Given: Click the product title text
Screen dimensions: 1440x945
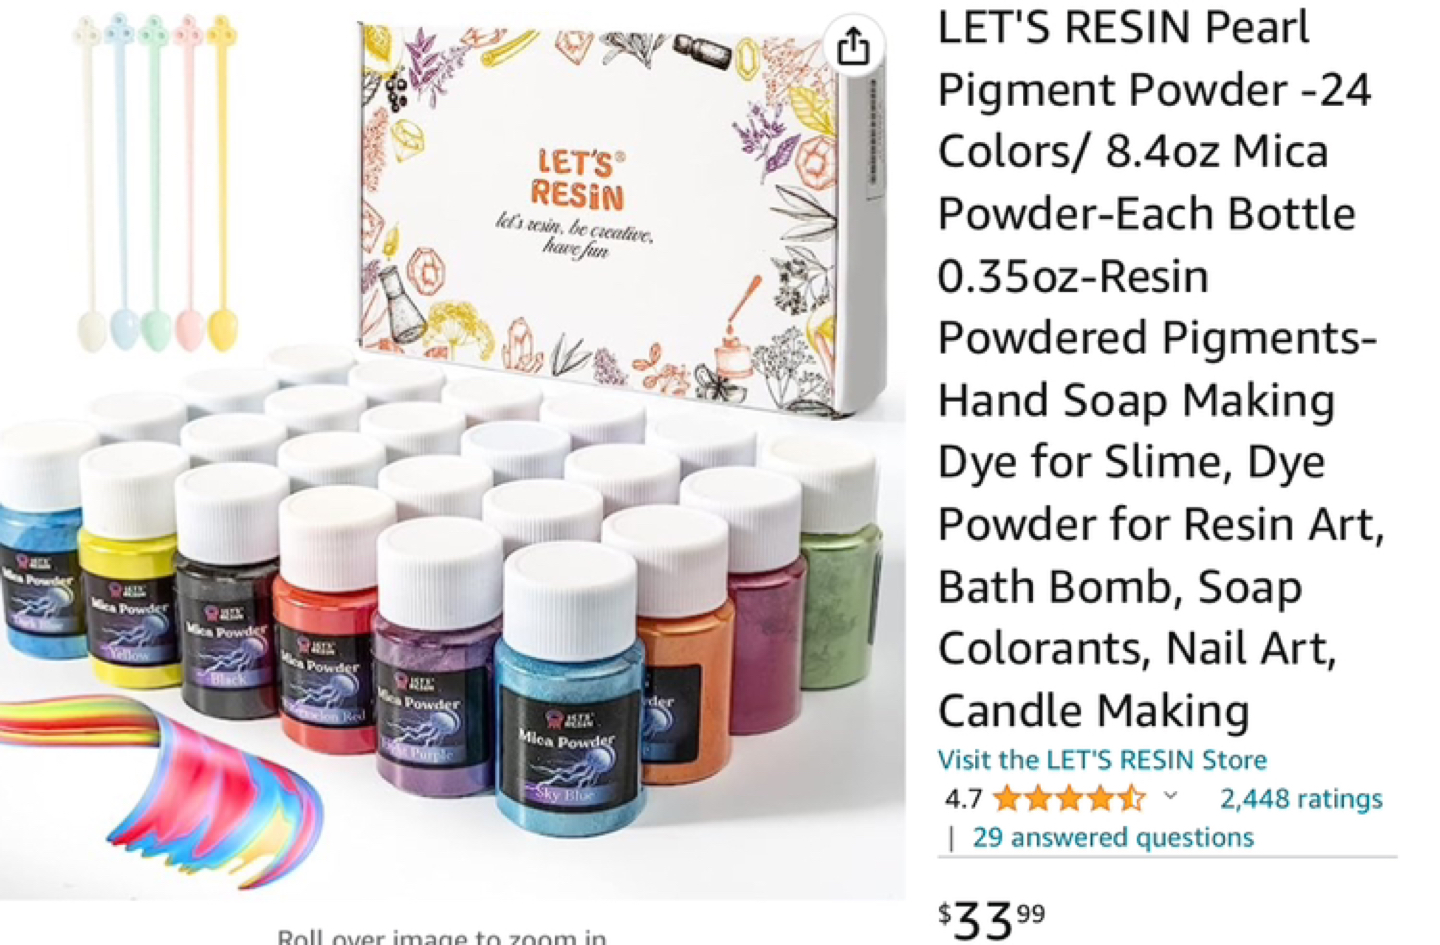Looking at the screenshot, I should click(x=1160, y=368).
